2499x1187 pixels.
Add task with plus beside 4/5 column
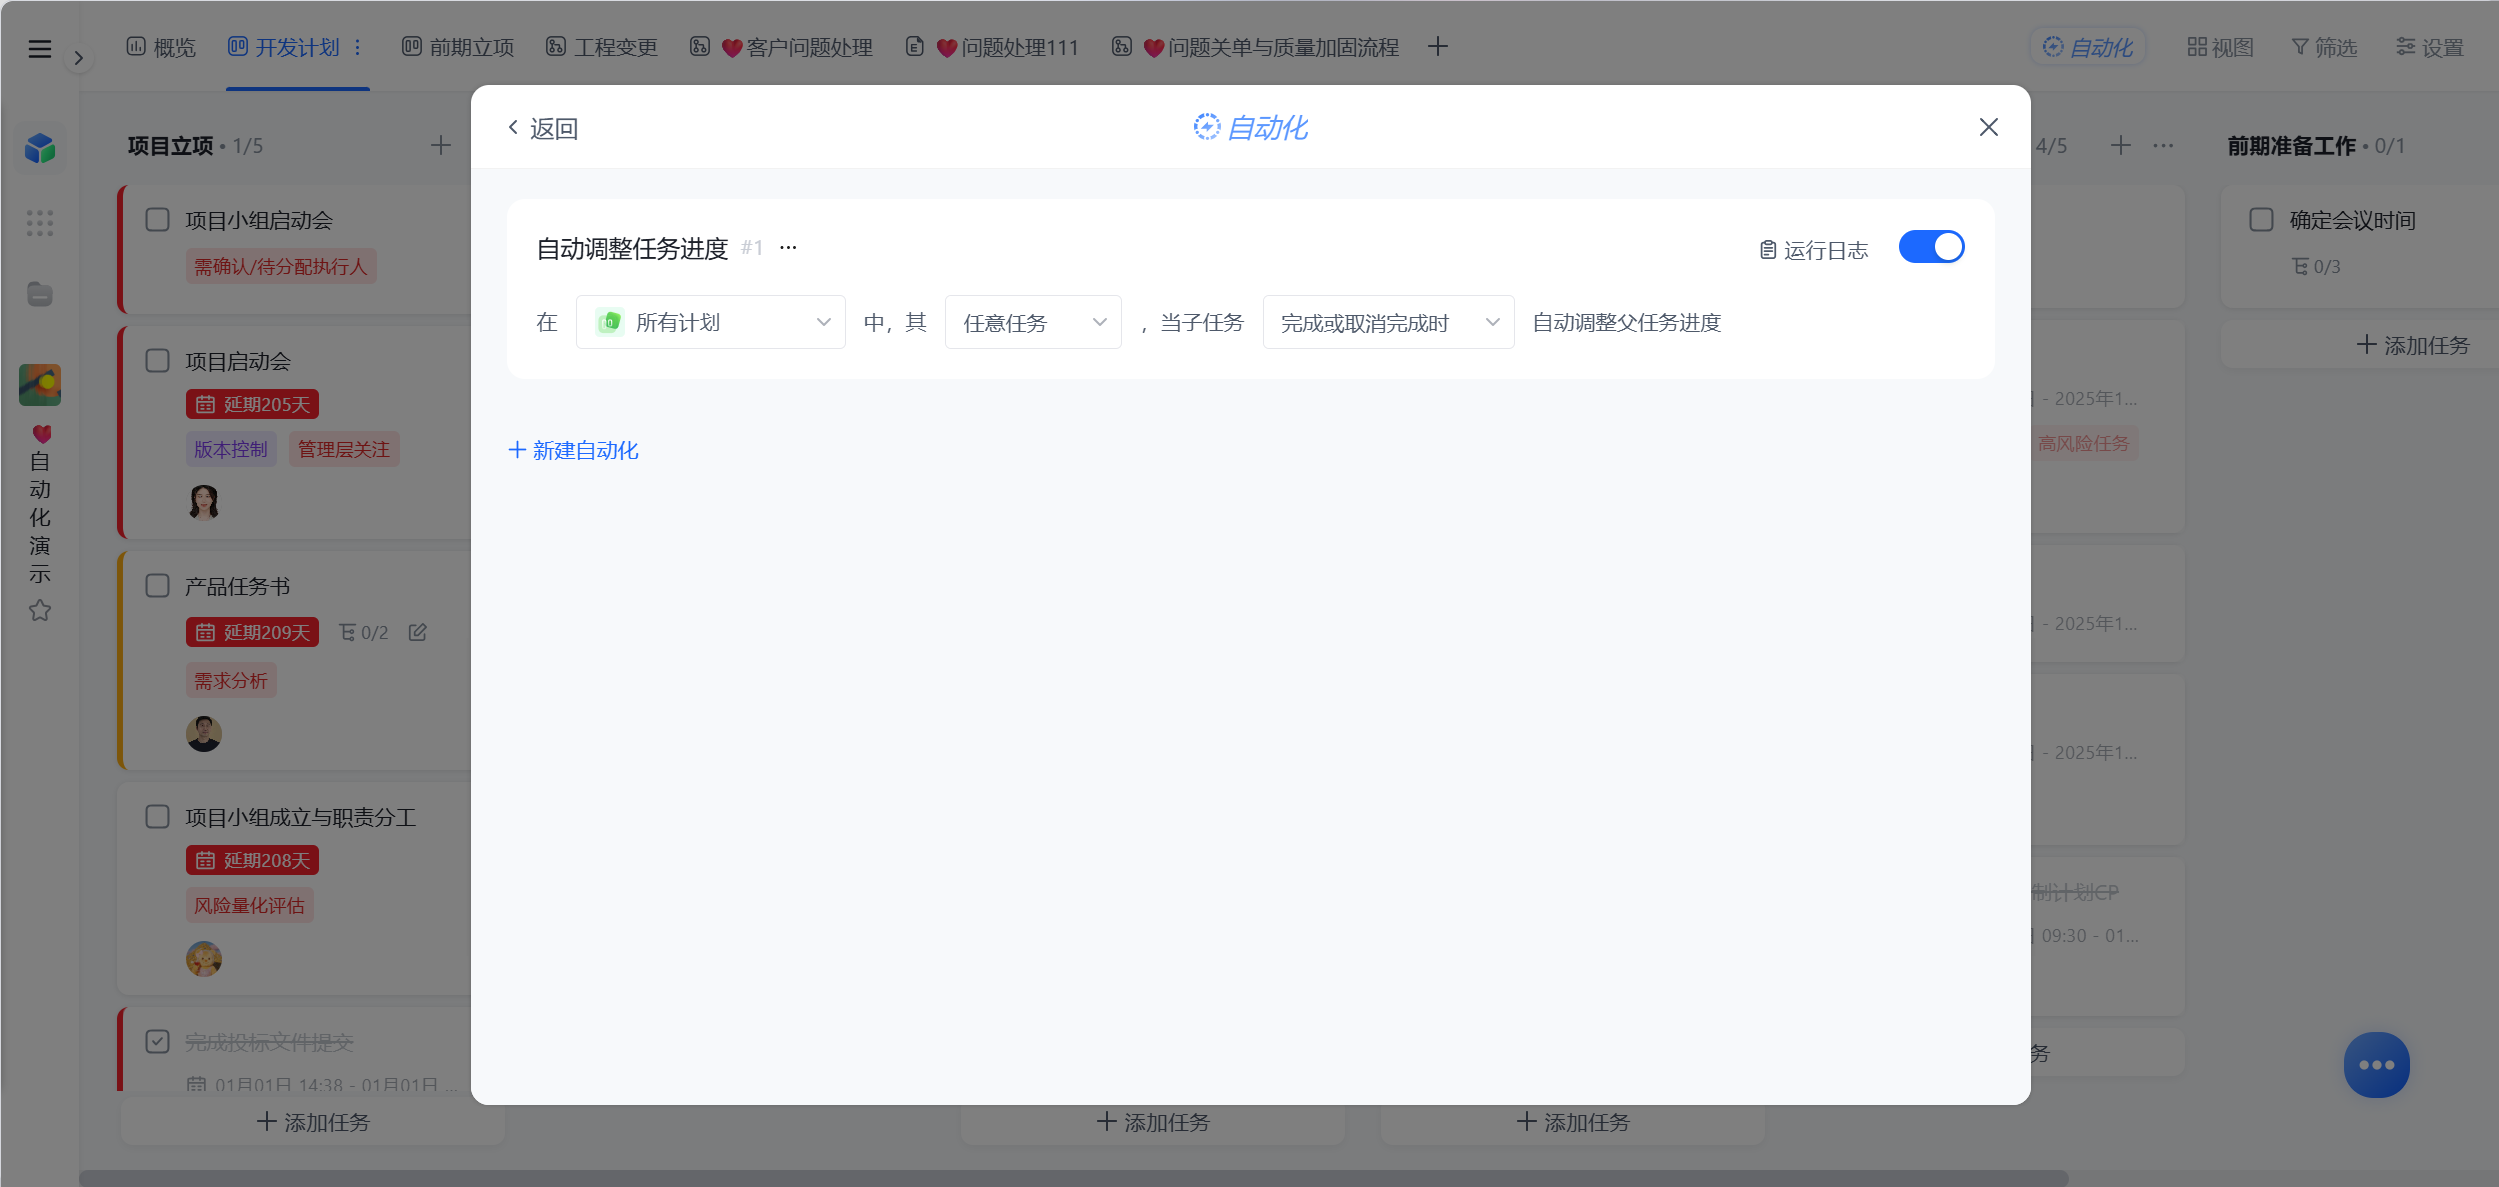[2120, 145]
